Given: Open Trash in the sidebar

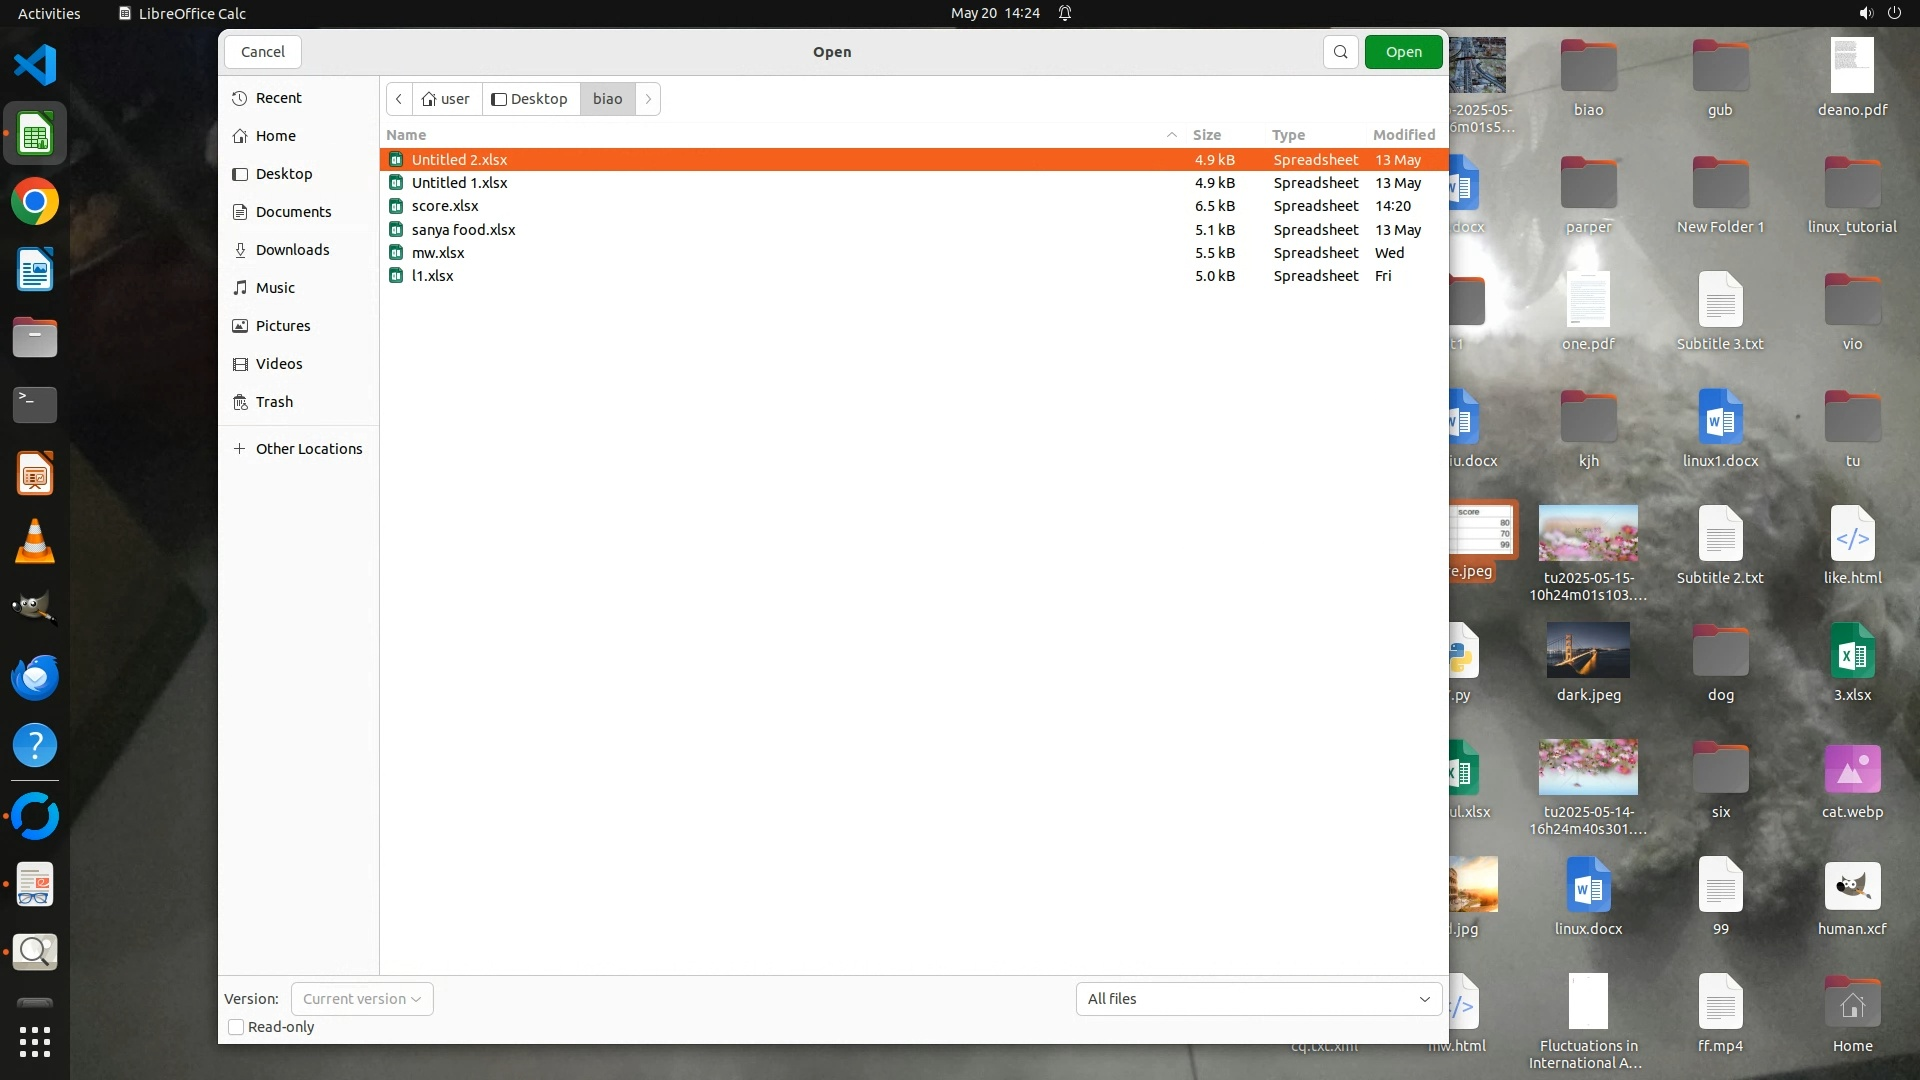Looking at the screenshot, I should [x=274, y=402].
